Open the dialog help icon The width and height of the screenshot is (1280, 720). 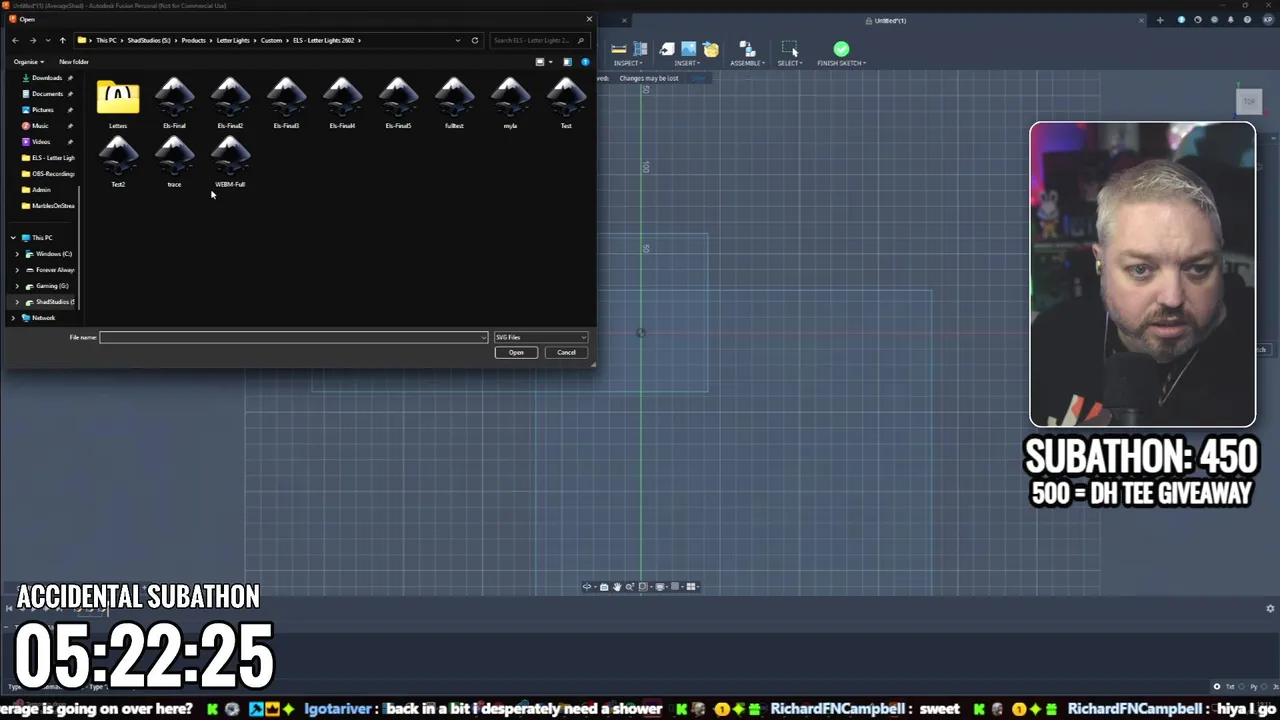585,62
